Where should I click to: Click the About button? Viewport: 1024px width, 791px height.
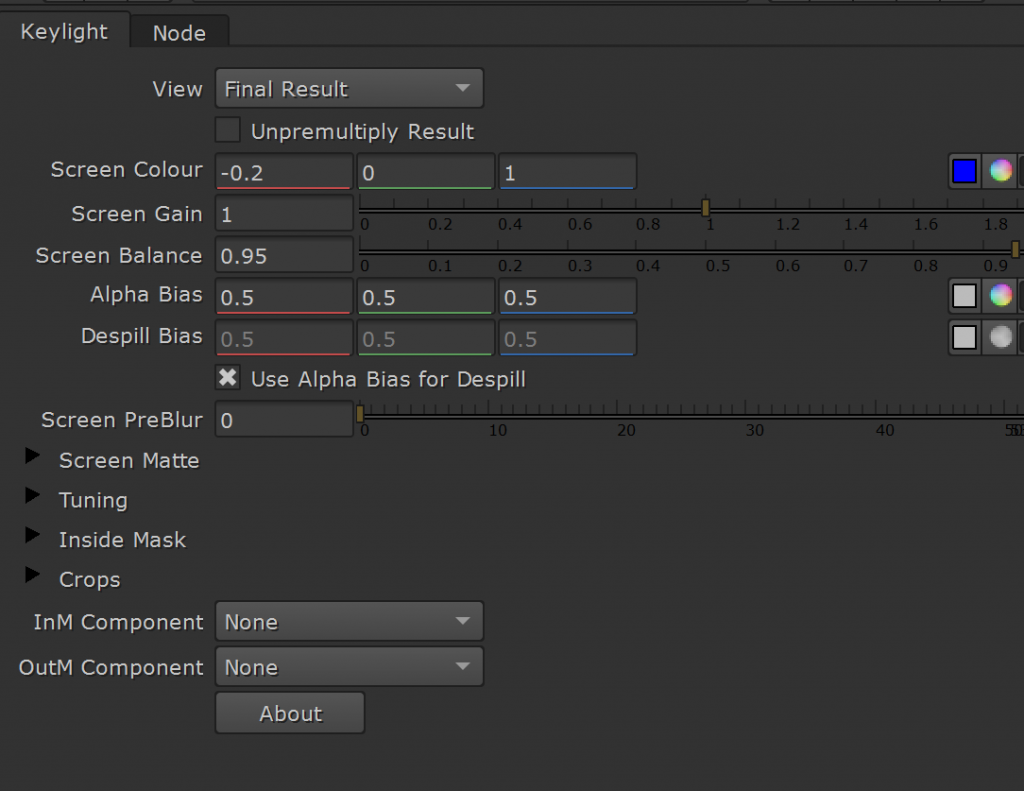(x=290, y=713)
